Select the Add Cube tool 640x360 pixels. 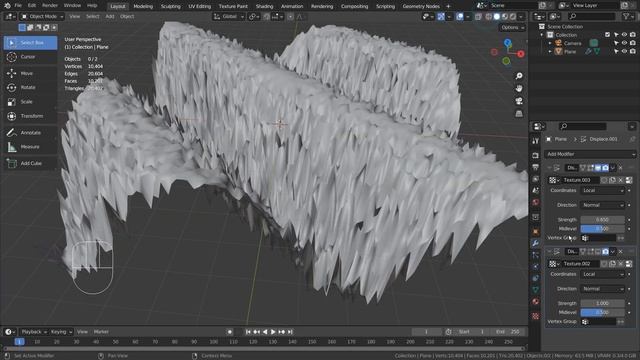[30, 163]
